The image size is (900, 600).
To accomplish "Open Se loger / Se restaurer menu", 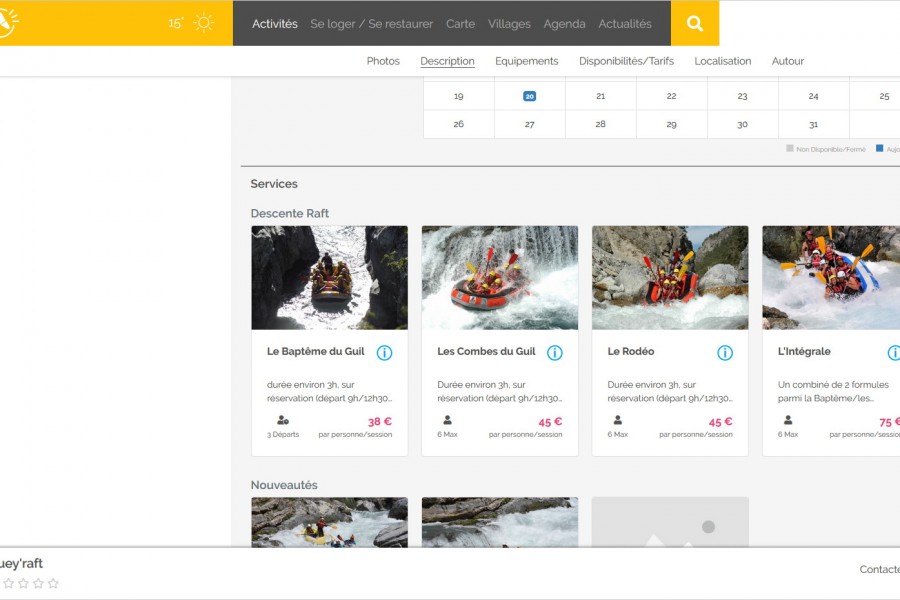I will [371, 24].
